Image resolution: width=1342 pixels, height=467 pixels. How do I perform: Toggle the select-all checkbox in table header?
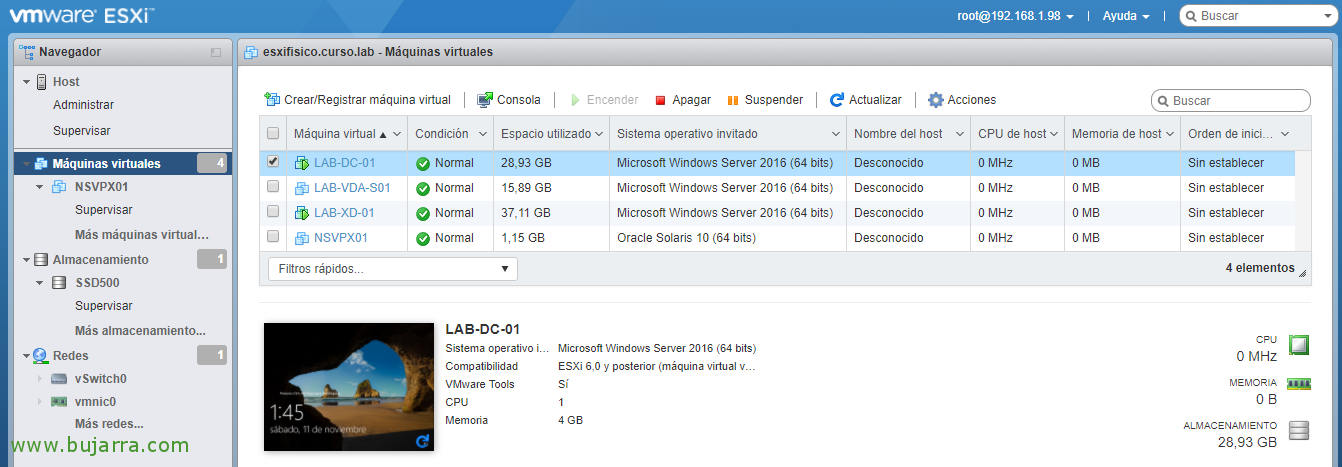click(273, 133)
